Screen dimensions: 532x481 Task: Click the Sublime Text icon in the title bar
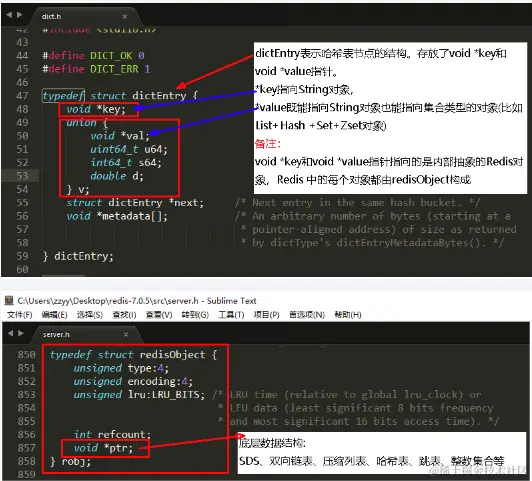[9, 301]
